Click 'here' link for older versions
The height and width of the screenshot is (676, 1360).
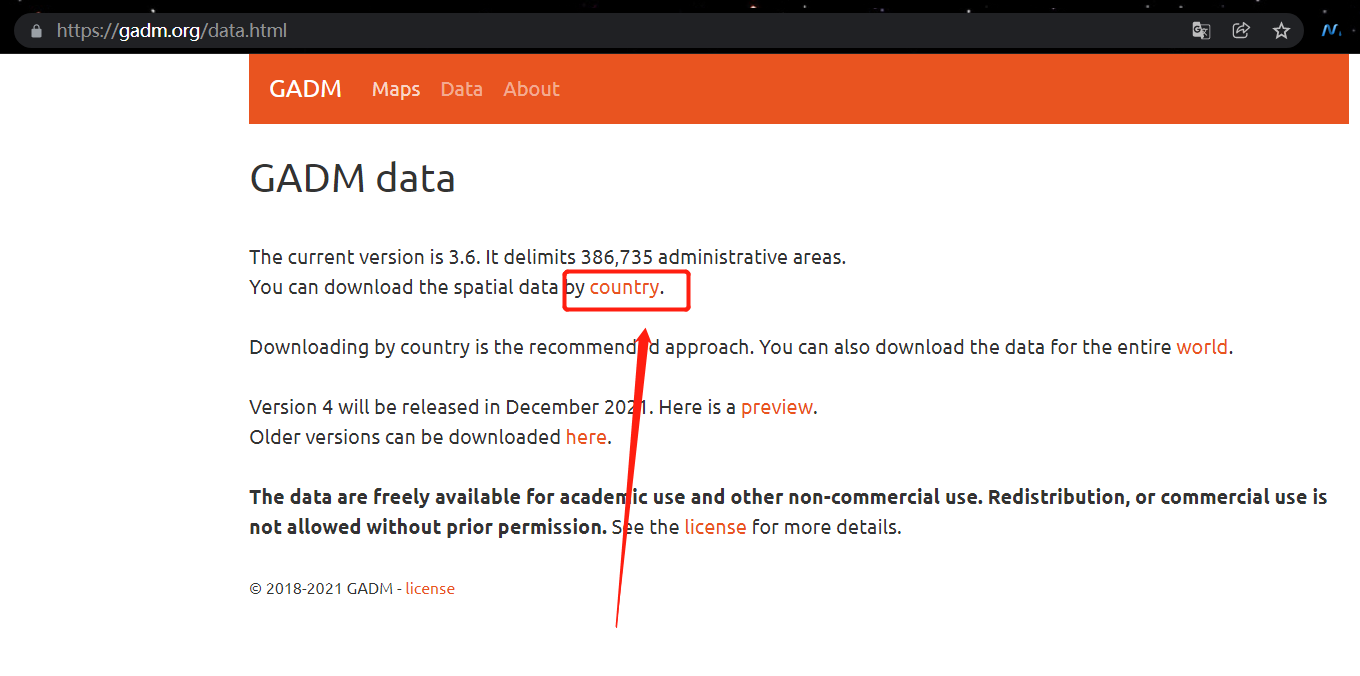[x=586, y=438]
